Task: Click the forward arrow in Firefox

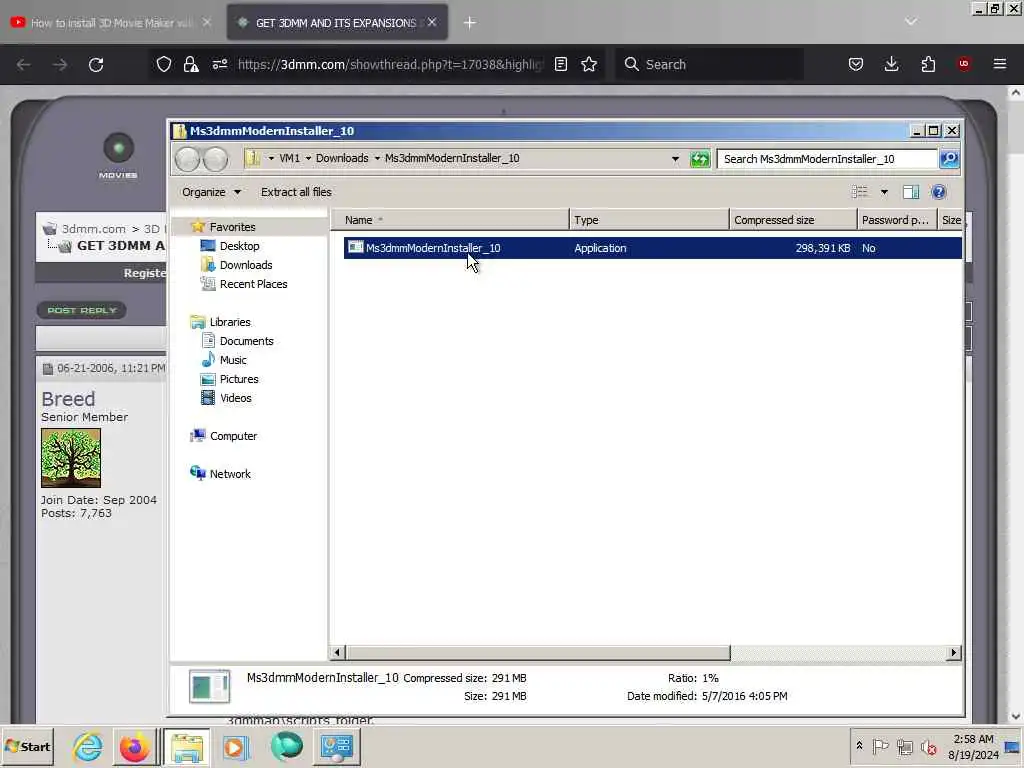Action: pyautogui.click(x=60, y=65)
